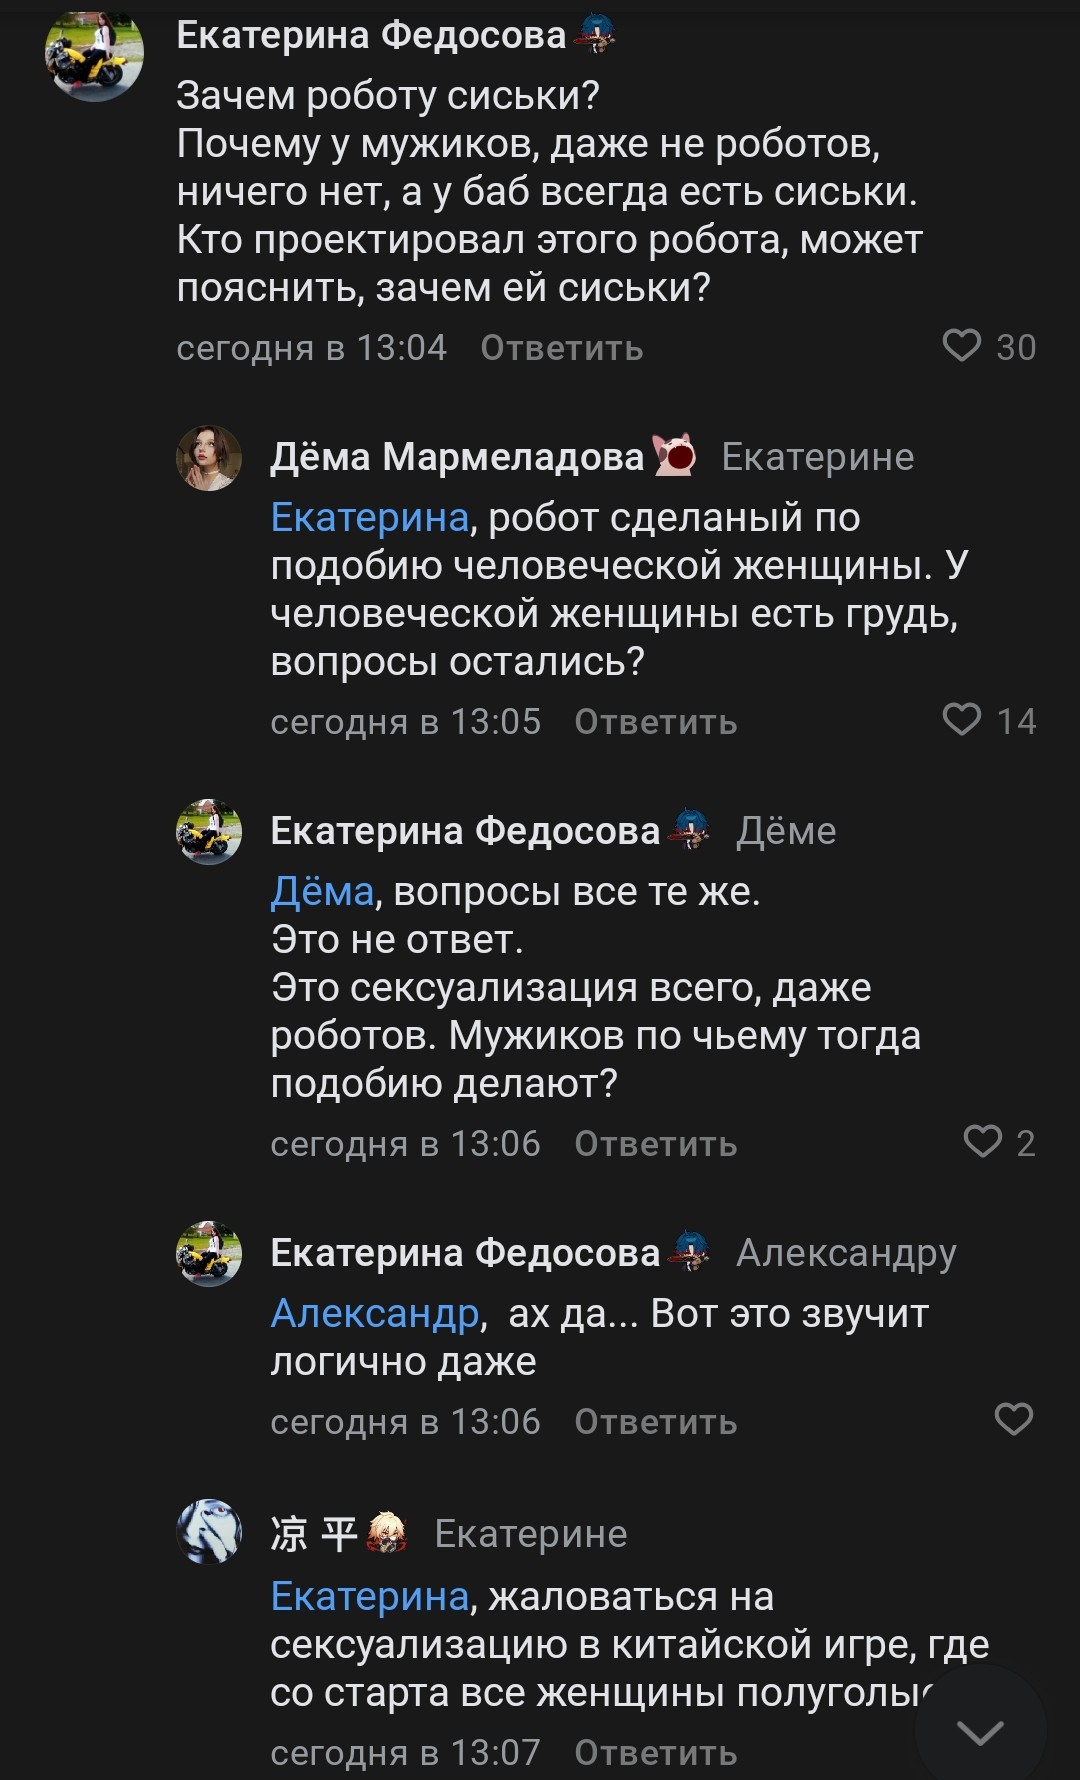Tap the 凉平 username
Screen dimensions: 1080x1780
313,1534
